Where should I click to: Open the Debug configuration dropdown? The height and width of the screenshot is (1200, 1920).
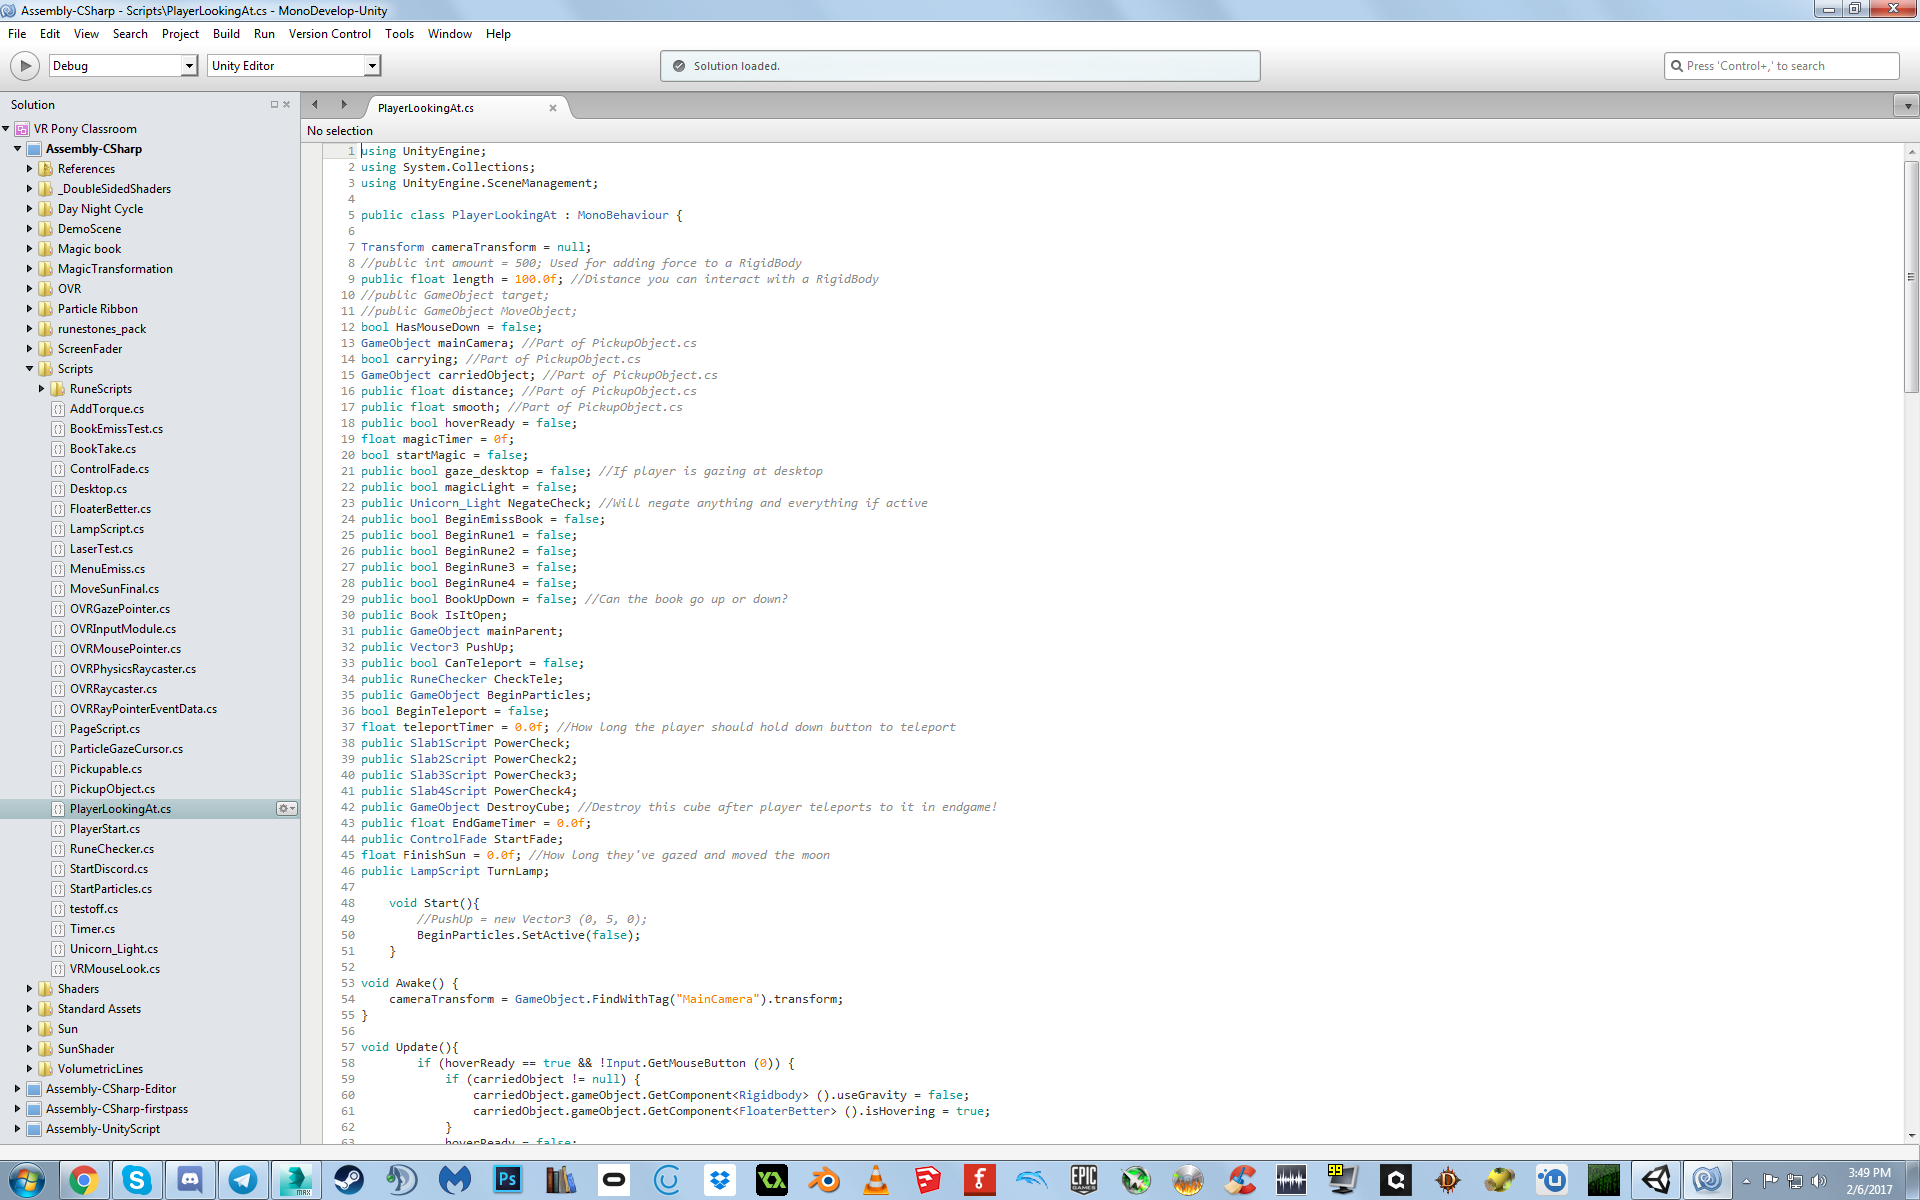pos(189,66)
